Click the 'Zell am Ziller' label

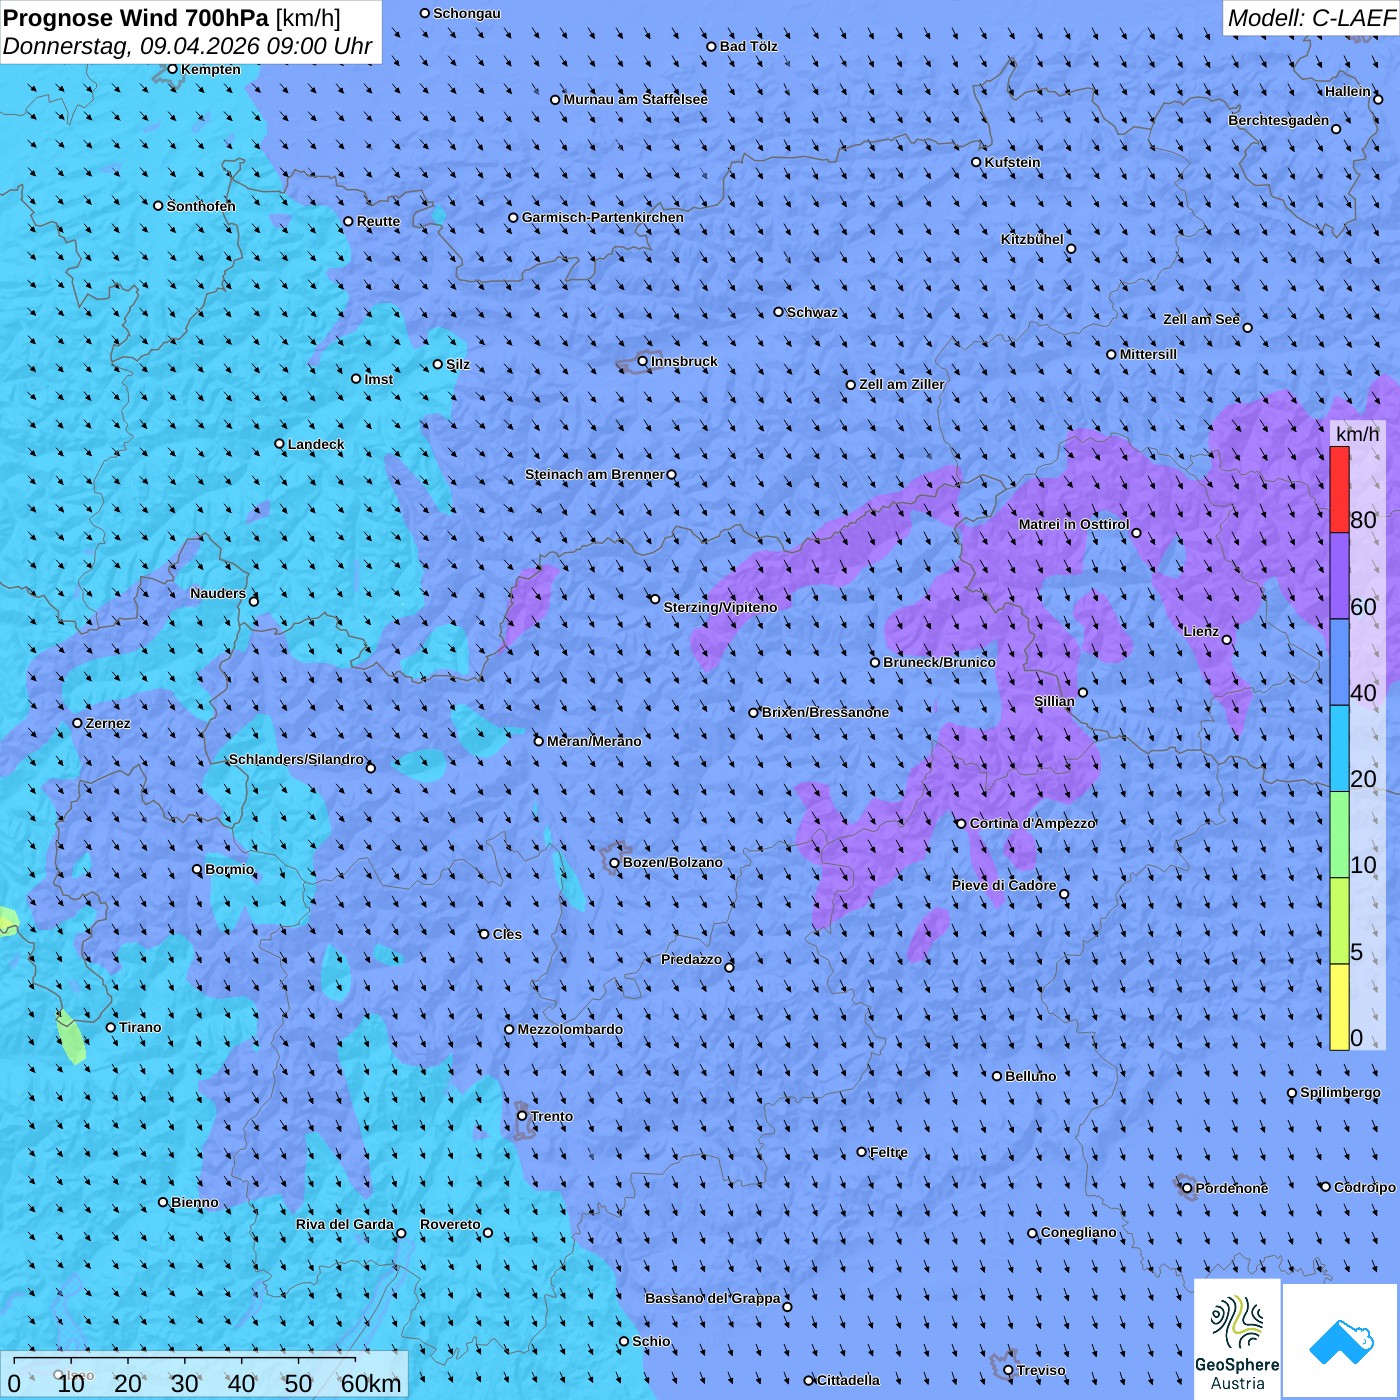coord(902,384)
